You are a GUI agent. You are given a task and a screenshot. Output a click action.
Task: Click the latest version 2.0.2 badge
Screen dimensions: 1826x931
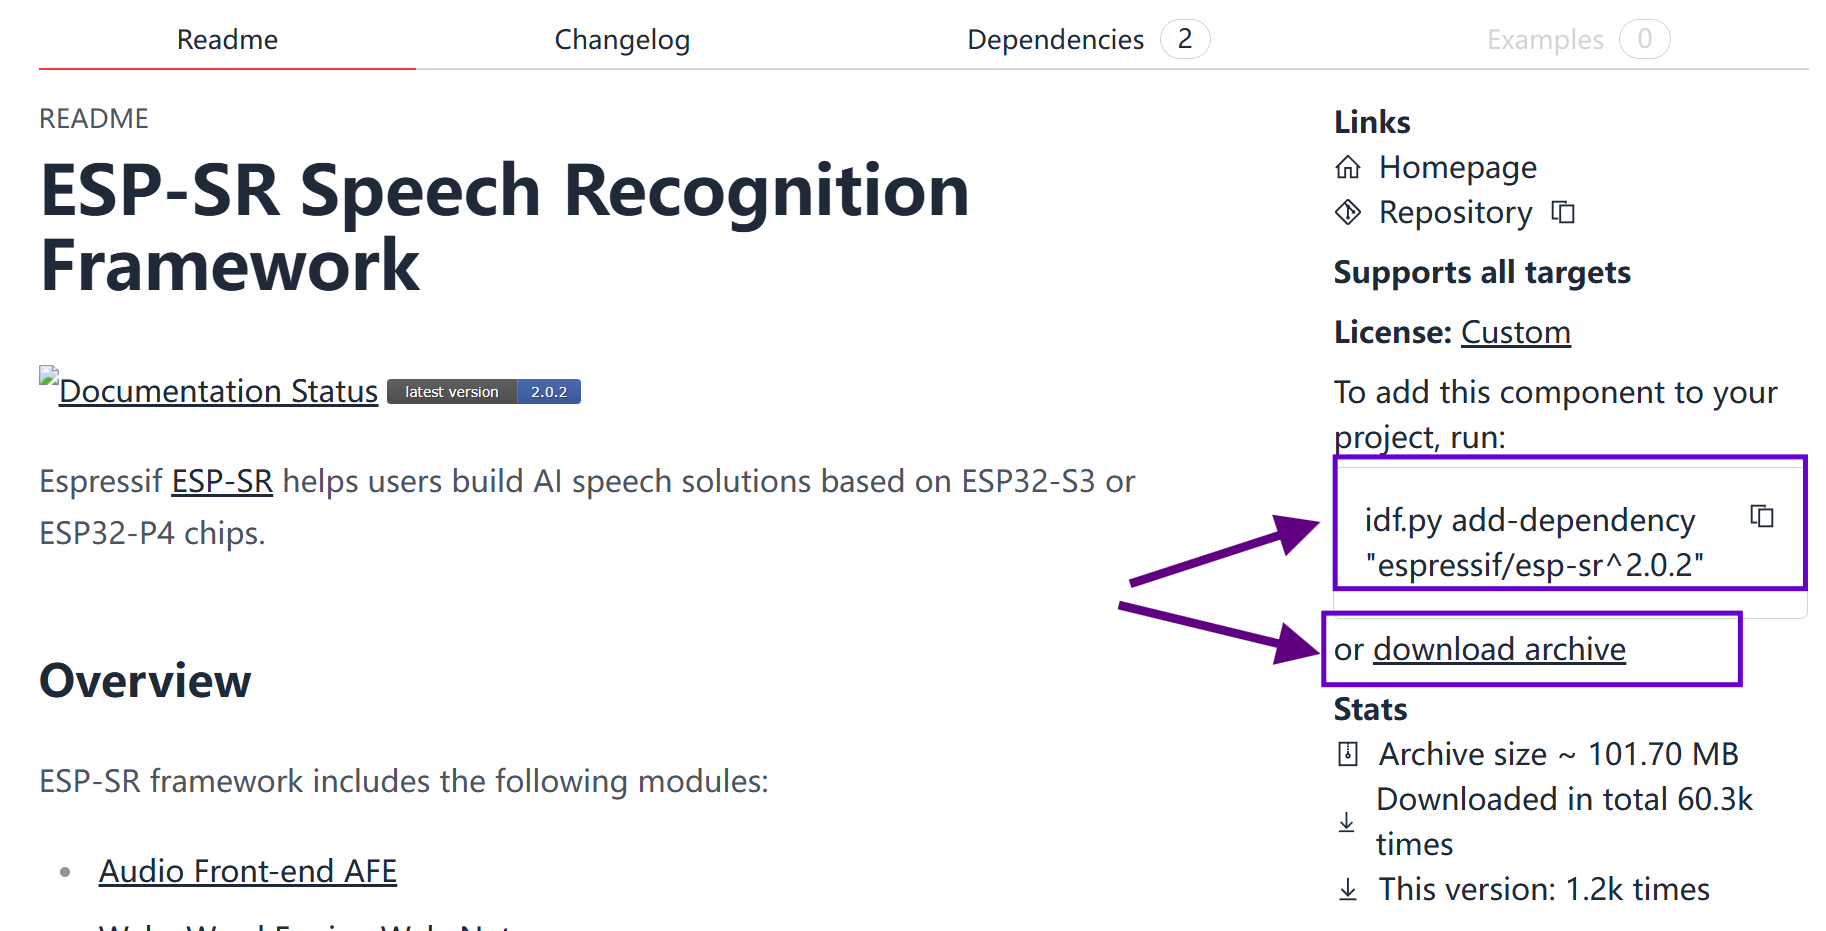484,392
